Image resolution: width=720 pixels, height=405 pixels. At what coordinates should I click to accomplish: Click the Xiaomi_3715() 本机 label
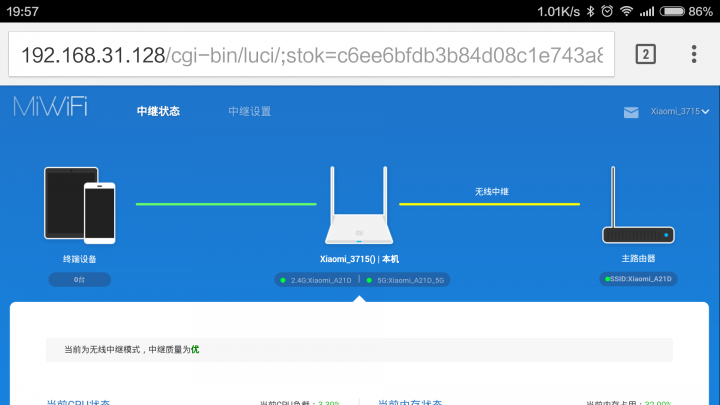[x=360, y=259]
